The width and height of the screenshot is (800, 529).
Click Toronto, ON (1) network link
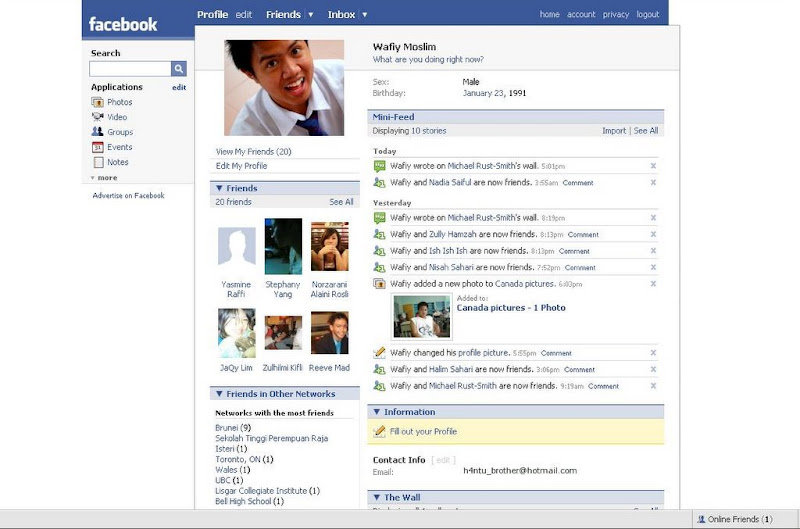(244, 459)
